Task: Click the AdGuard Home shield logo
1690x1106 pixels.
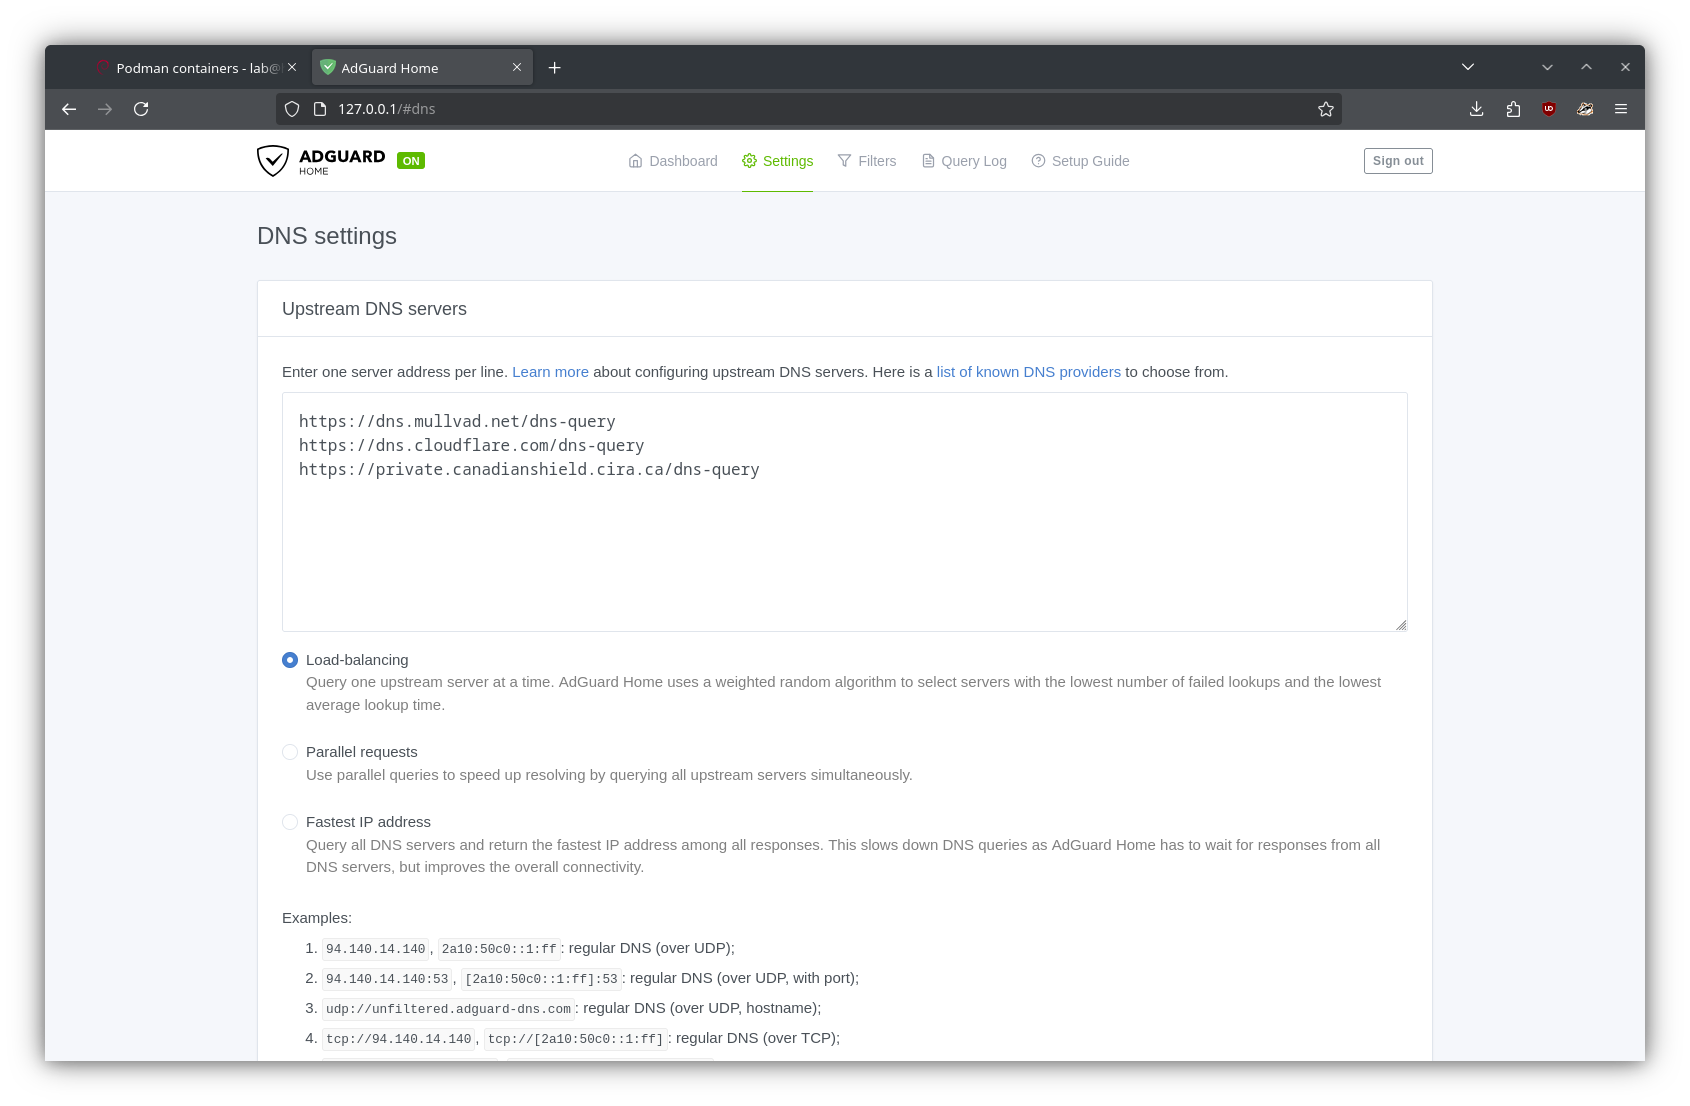Action: point(273,161)
